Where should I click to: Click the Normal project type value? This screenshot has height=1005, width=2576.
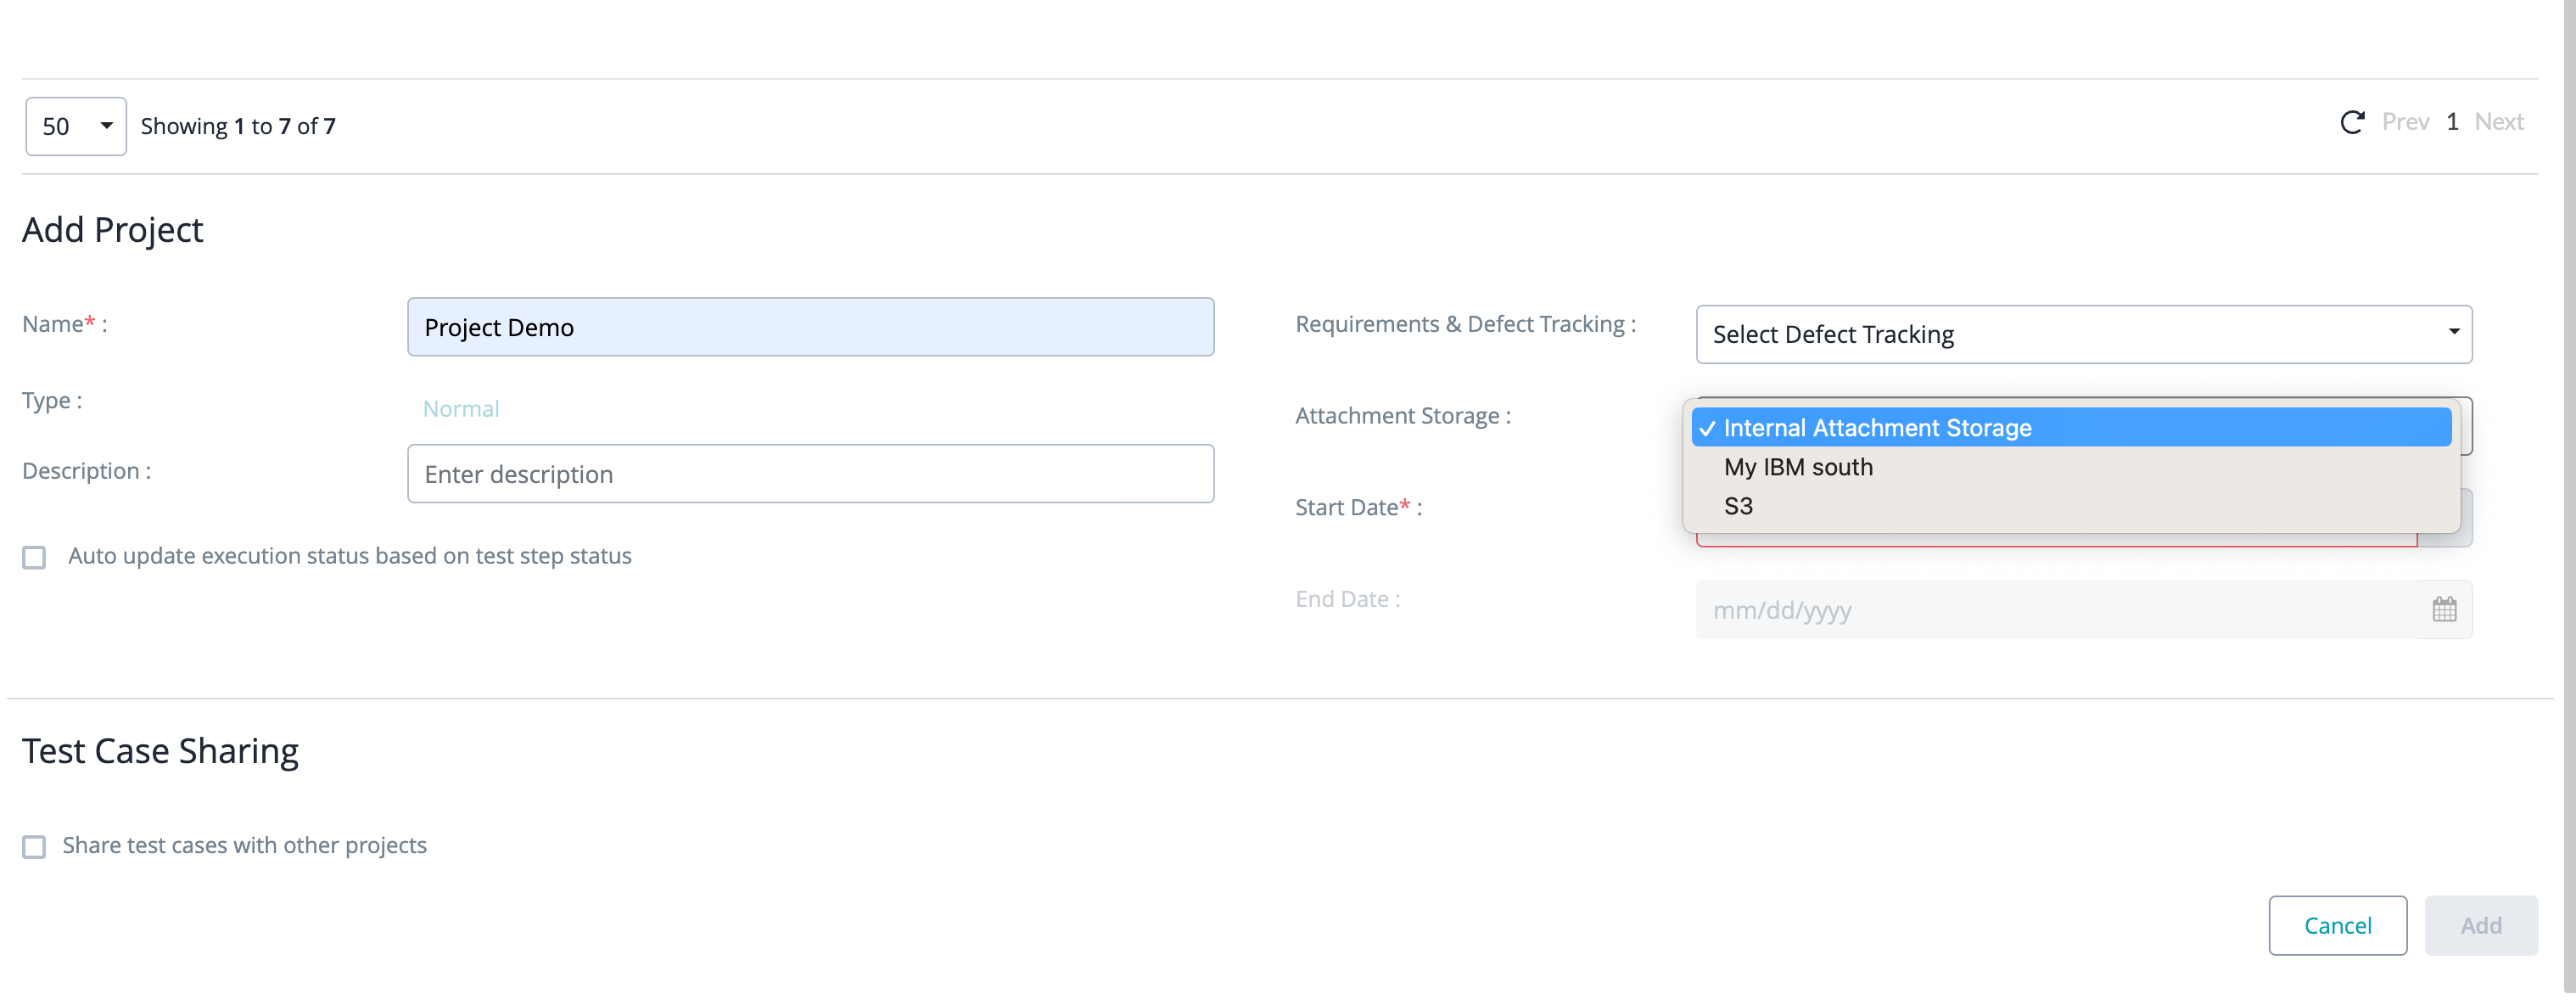tap(461, 409)
